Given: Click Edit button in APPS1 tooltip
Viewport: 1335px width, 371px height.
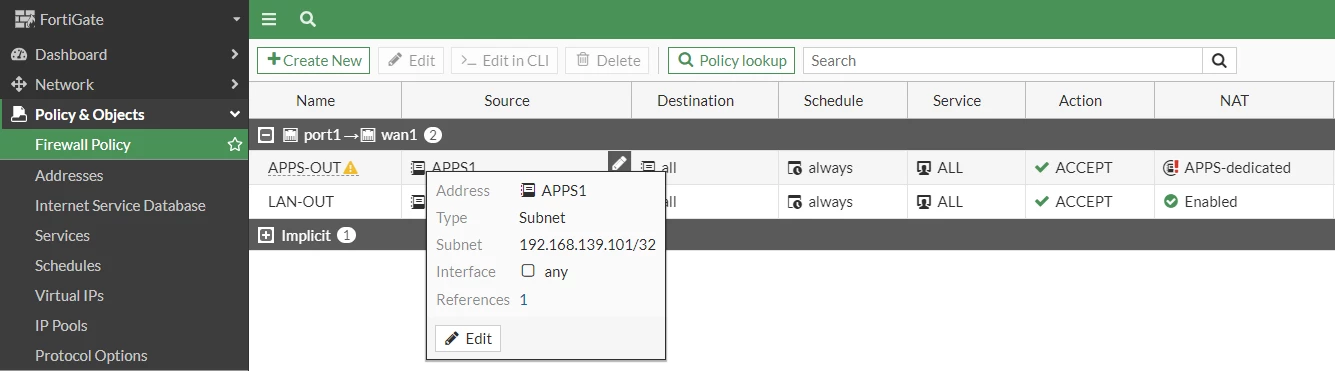Looking at the screenshot, I should 468,338.
